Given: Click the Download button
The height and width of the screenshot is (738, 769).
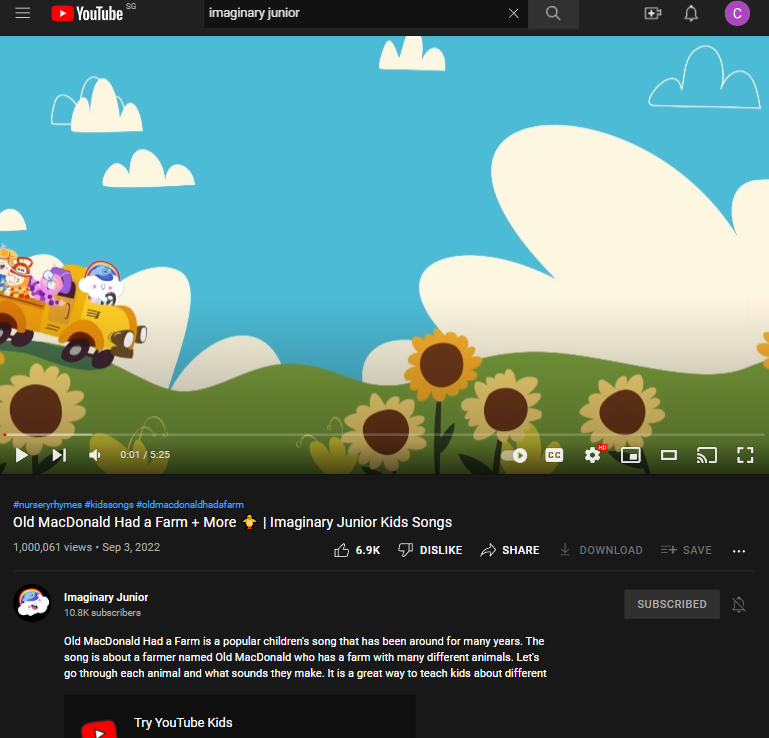Looking at the screenshot, I should click(x=601, y=550).
